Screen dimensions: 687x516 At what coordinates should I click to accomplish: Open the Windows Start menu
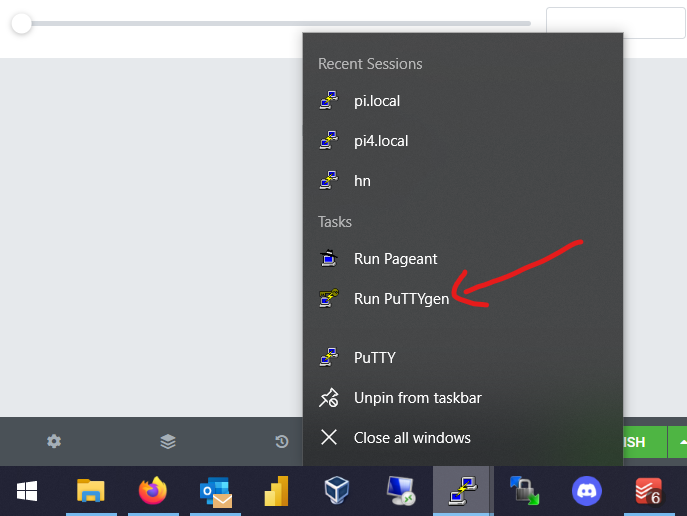pyautogui.click(x=27, y=491)
